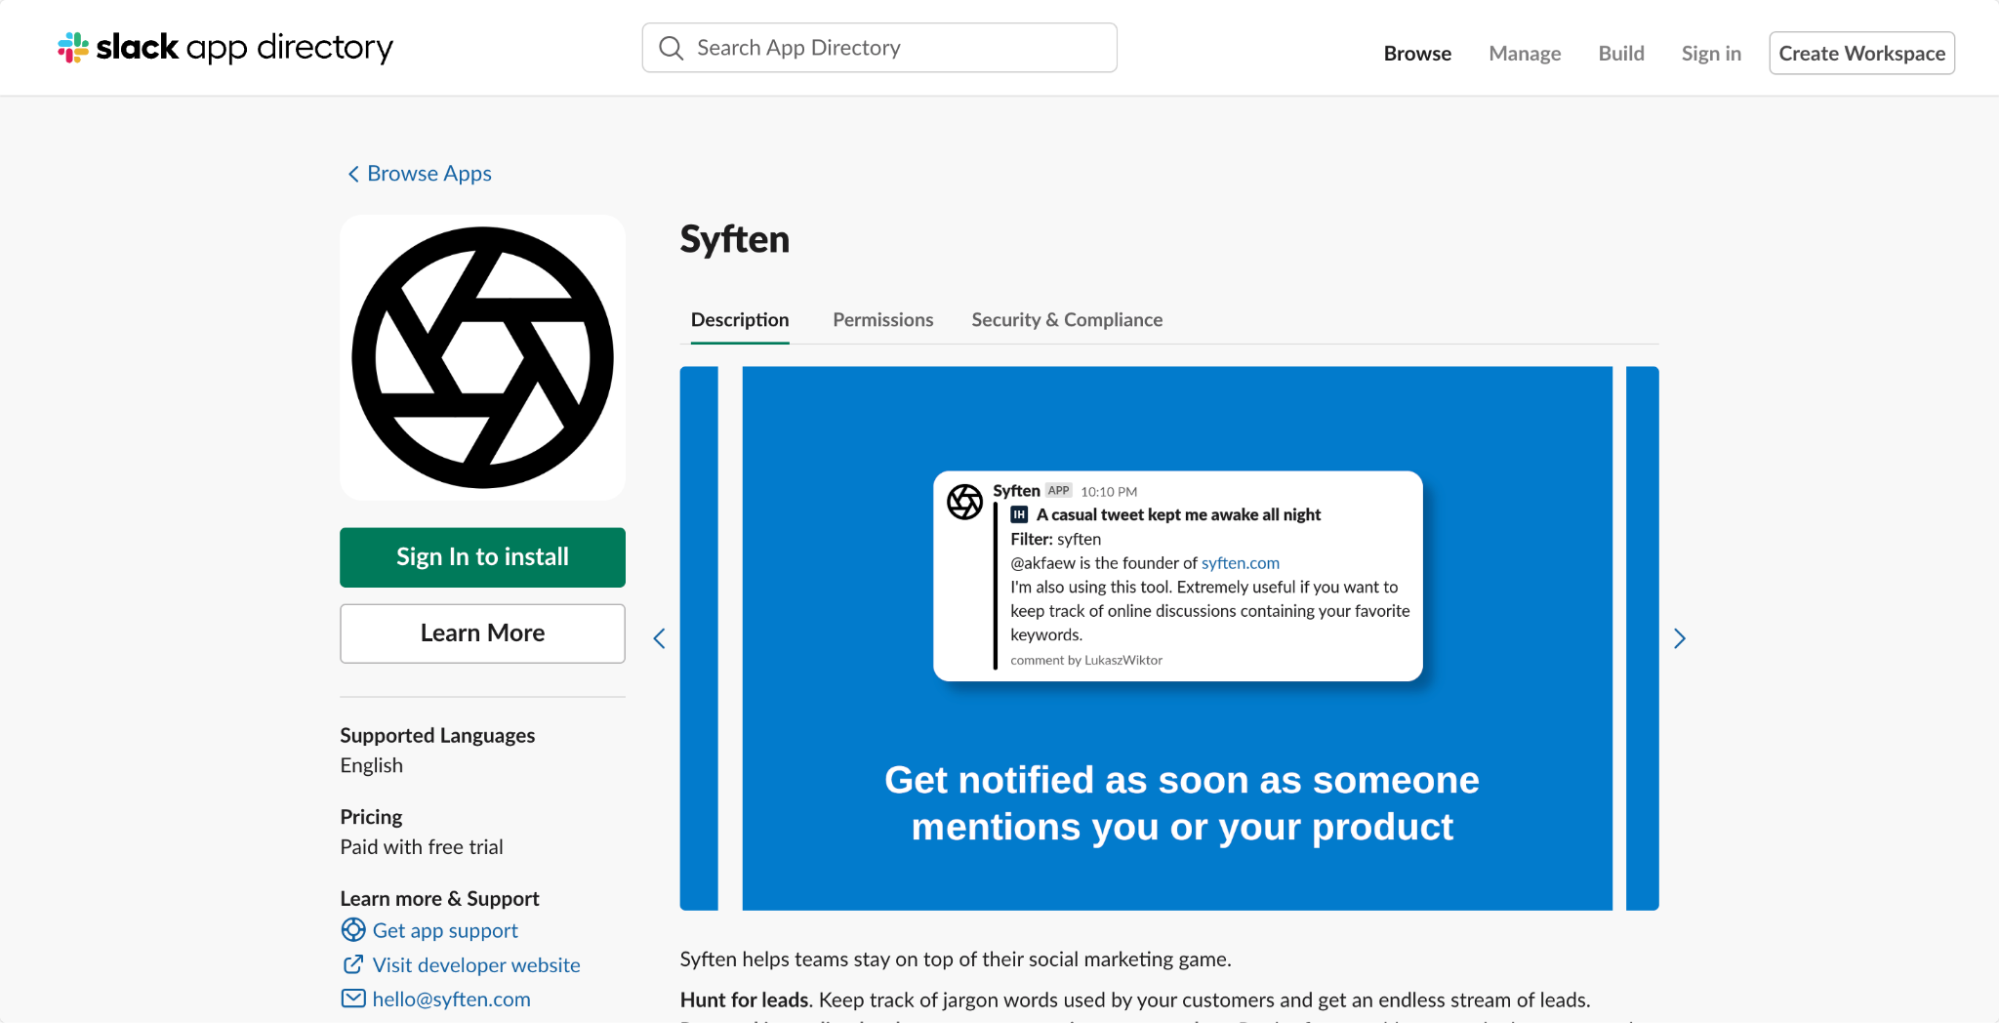Screen dimensions: 1999x1023
Task: Click the Pricing heading
Action: pos(371,817)
